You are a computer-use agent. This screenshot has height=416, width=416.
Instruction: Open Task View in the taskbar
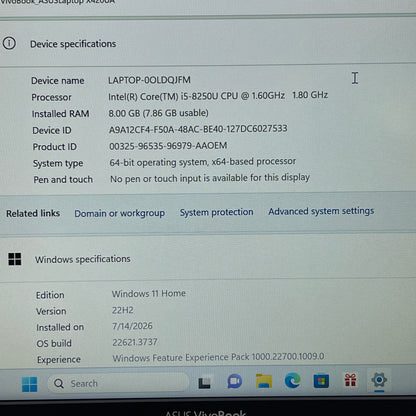pos(204,383)
